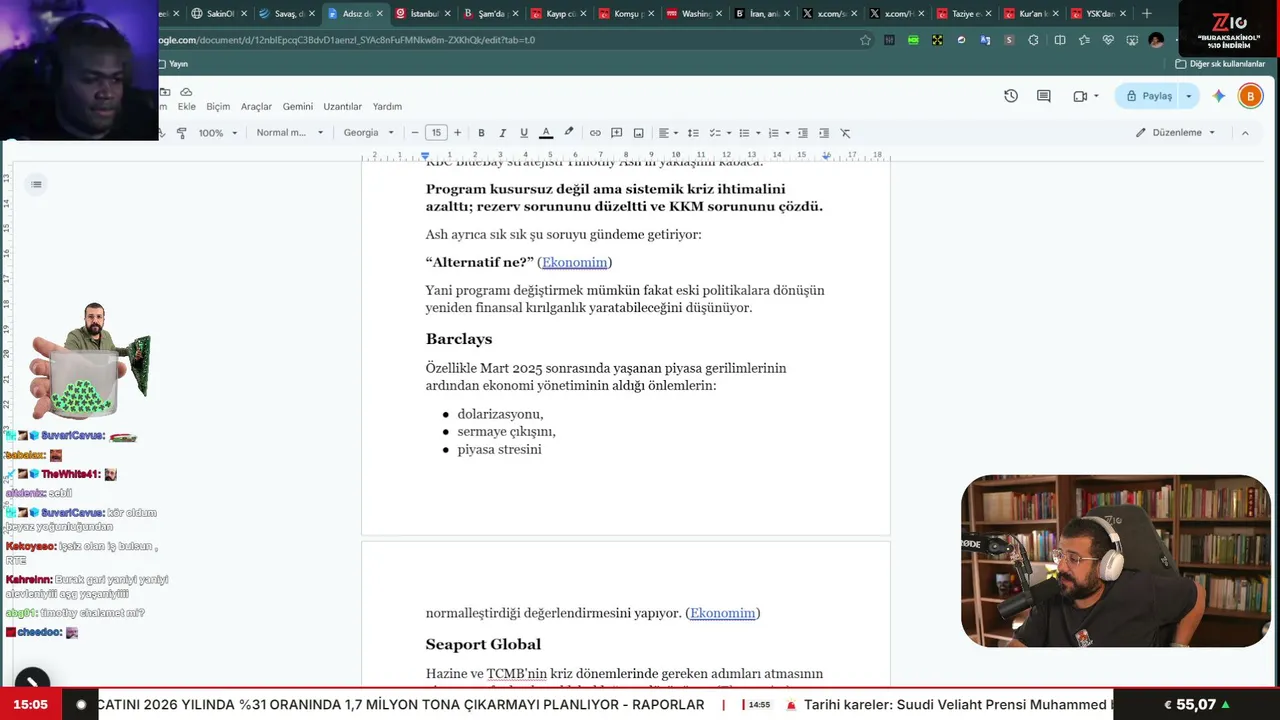Image resolution: width=1280 pixels, height=720 pixels.
Task: Show the document outline panel
Action: (x=36, y=184)
